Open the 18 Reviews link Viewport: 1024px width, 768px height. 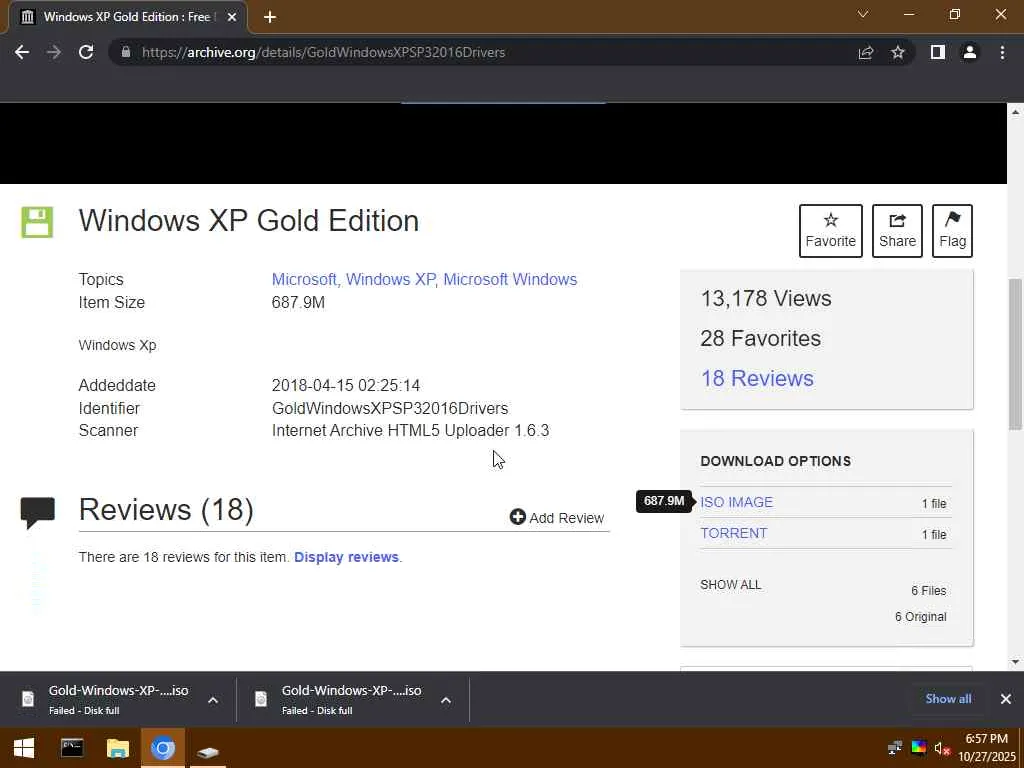pyautogui.click(x=757, y=378)
